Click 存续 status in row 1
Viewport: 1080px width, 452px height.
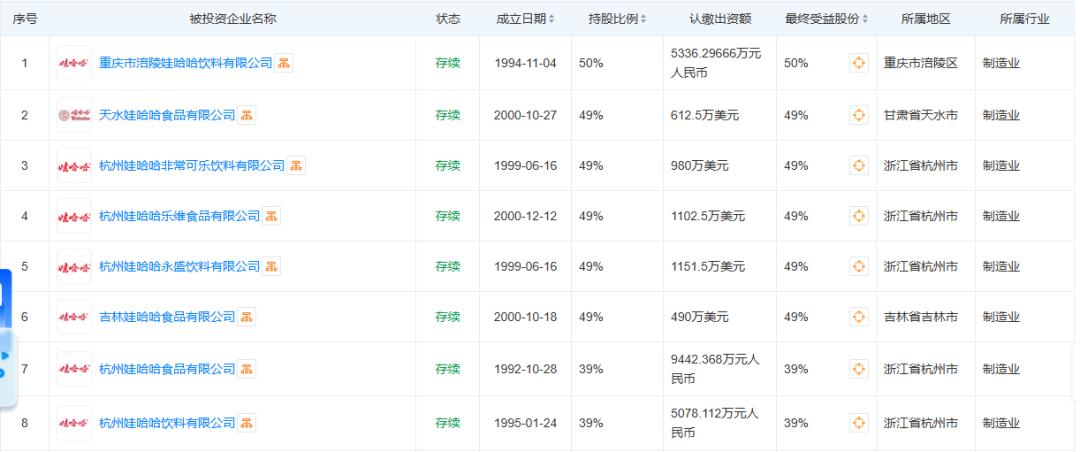point(448,63)
